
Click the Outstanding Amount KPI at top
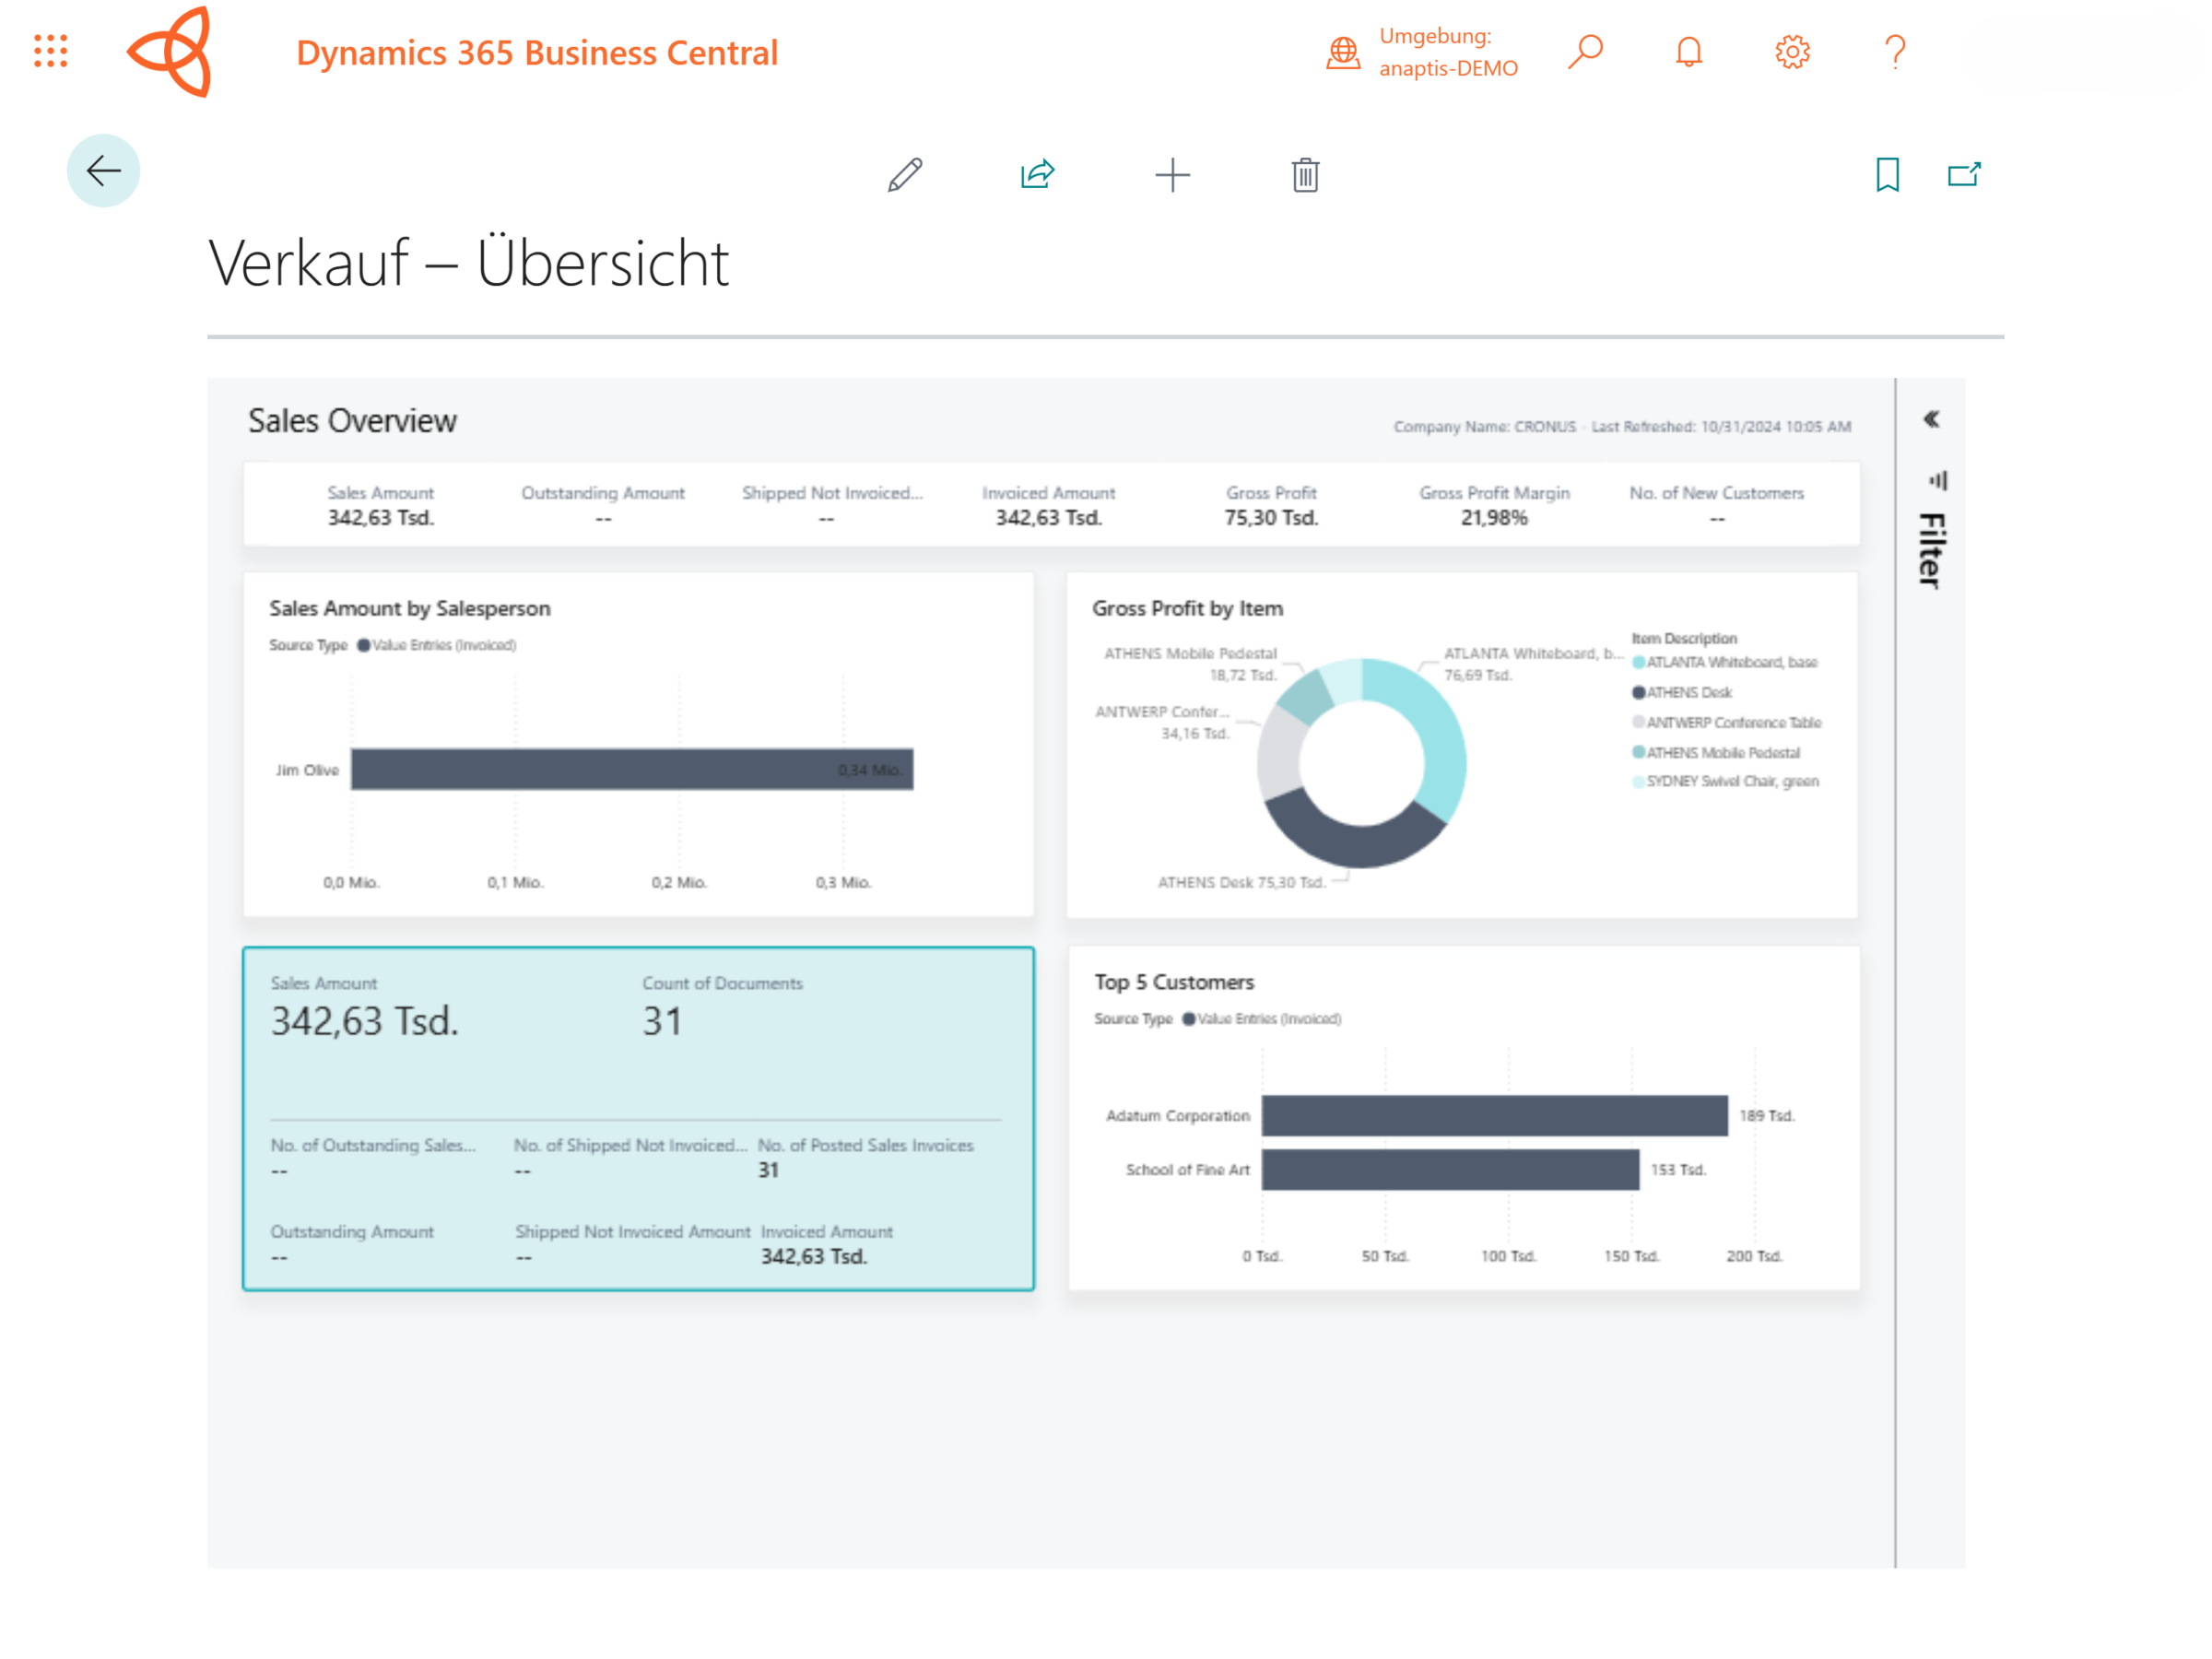click(603, 505)
